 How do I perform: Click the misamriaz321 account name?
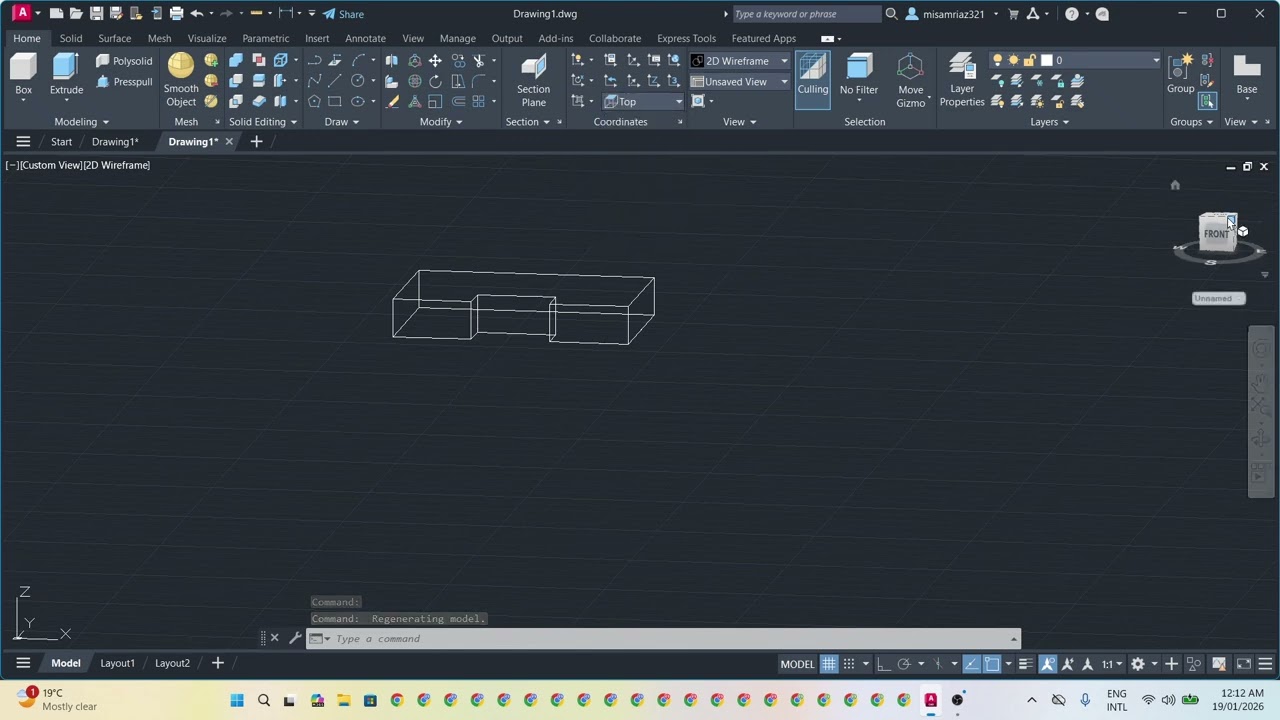point(953,14)
